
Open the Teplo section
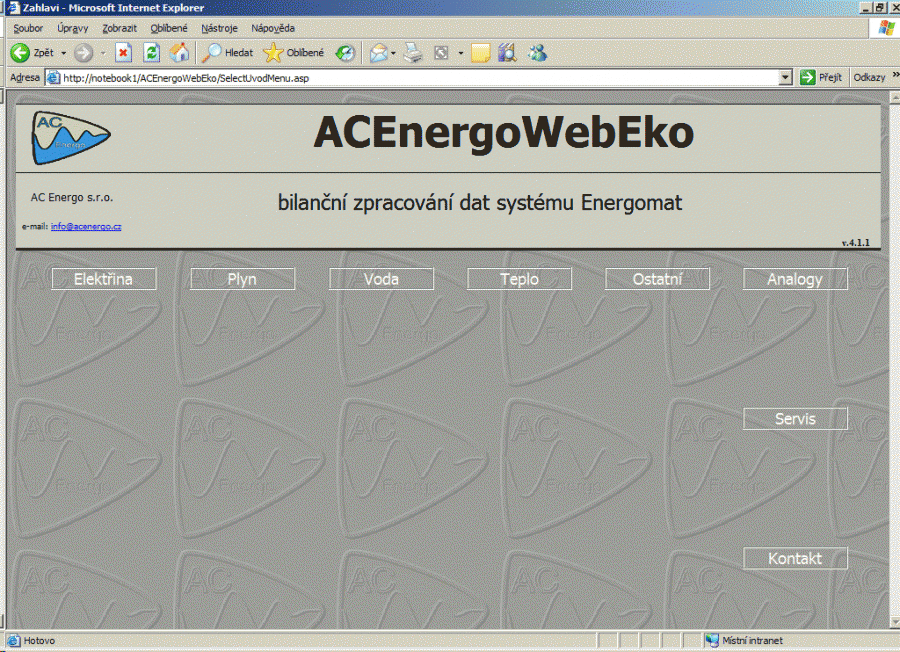point(519,279)
